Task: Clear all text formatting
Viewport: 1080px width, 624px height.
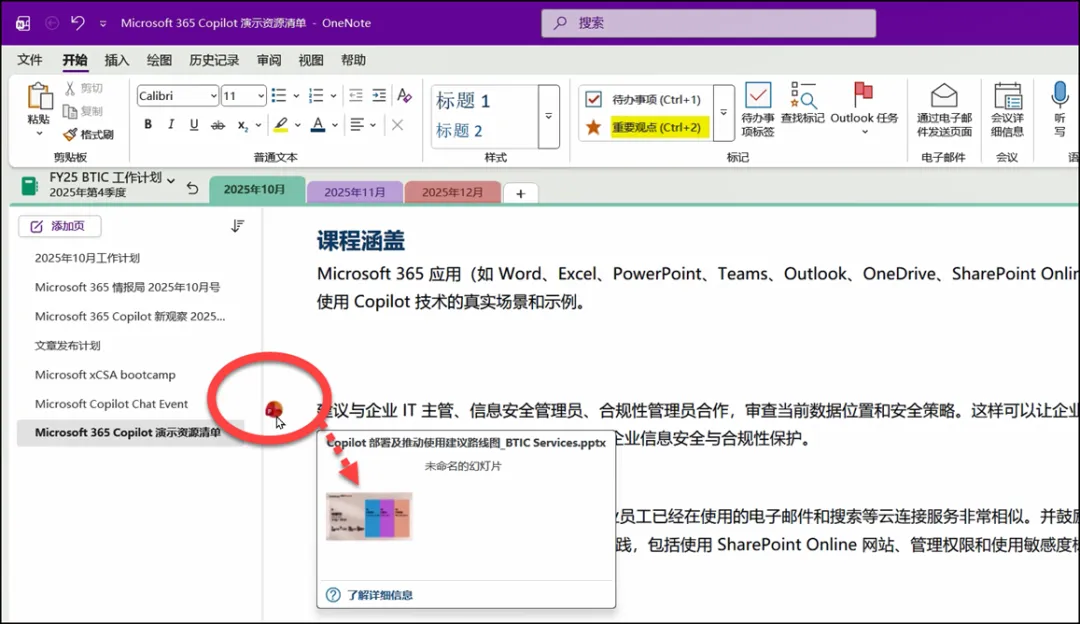Action: (x=404, y=96)
